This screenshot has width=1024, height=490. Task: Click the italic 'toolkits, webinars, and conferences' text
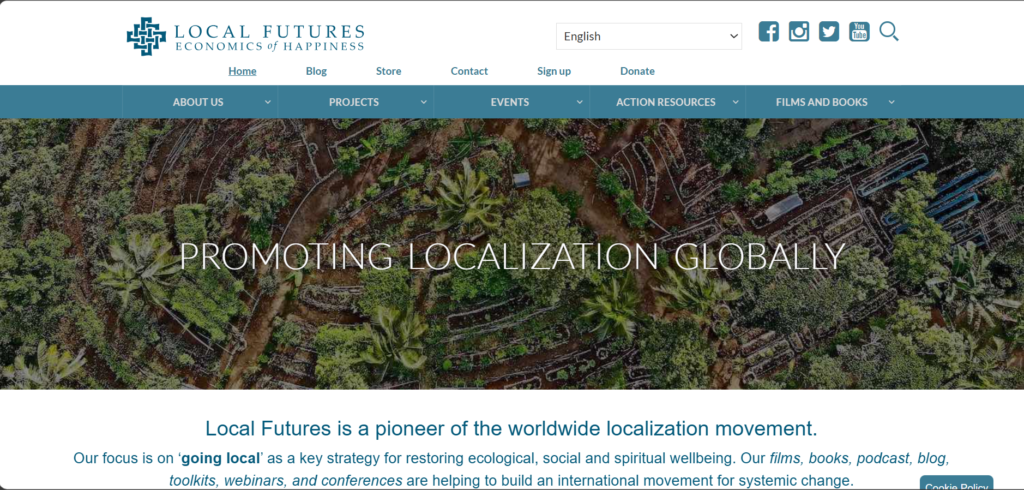[x=285, y=480]
